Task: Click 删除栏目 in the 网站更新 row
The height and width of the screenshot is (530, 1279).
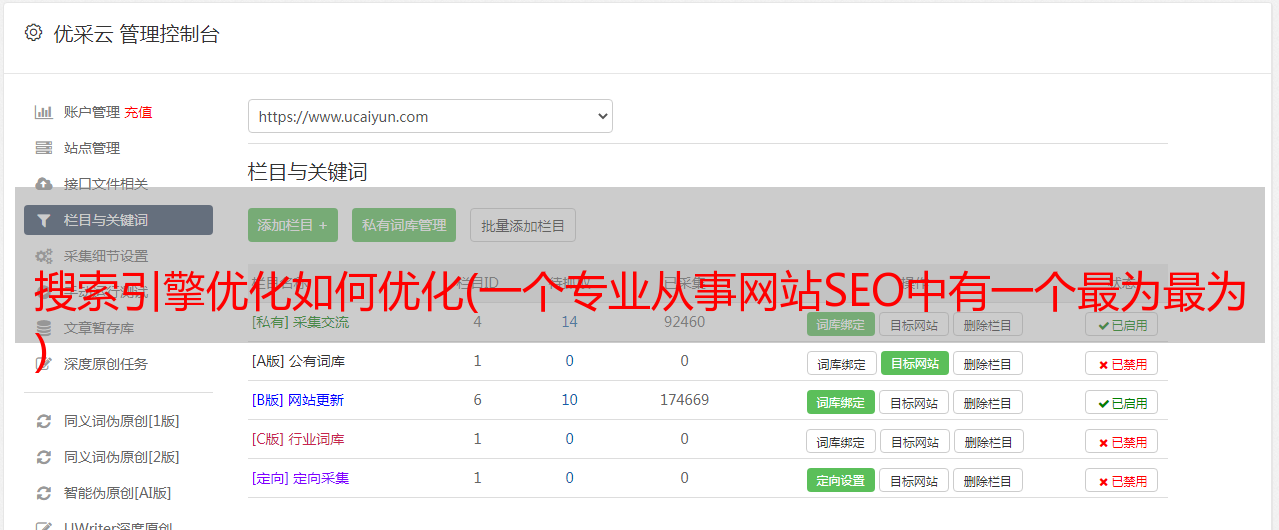Action: pyautogui.click(x=988, y=402)
